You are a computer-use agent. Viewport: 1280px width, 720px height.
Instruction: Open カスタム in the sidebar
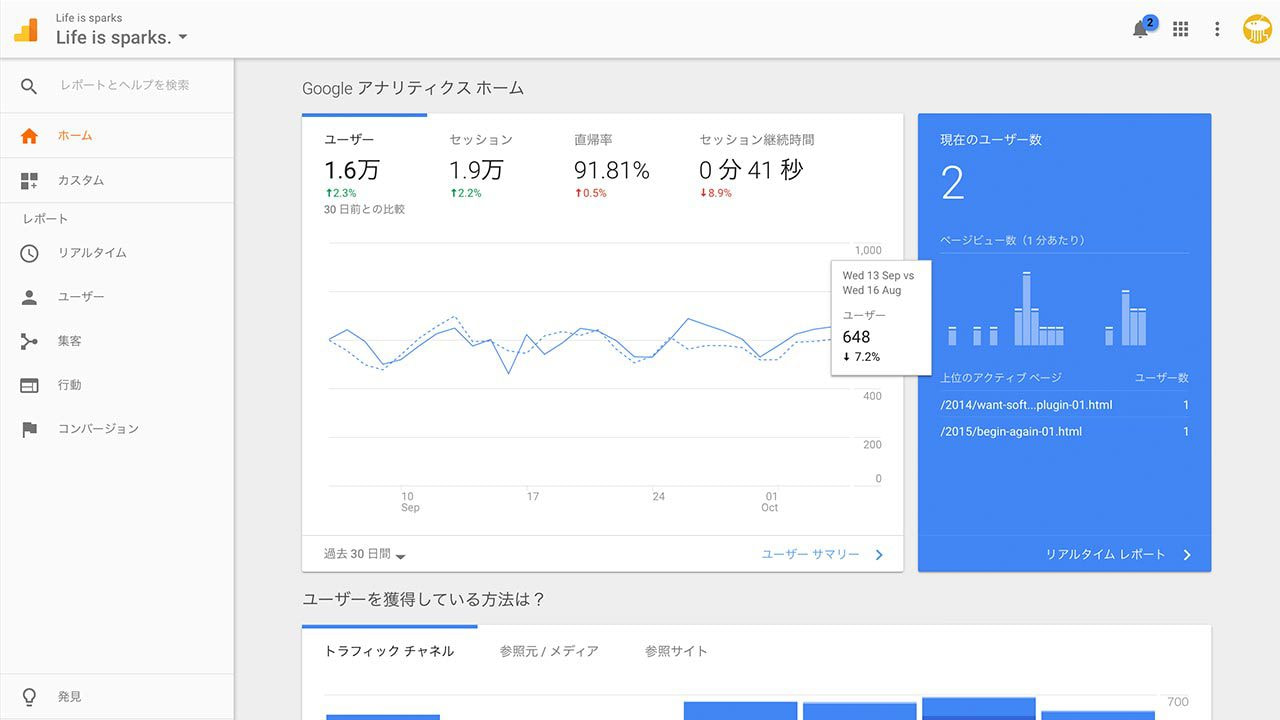tap(117, 181)
